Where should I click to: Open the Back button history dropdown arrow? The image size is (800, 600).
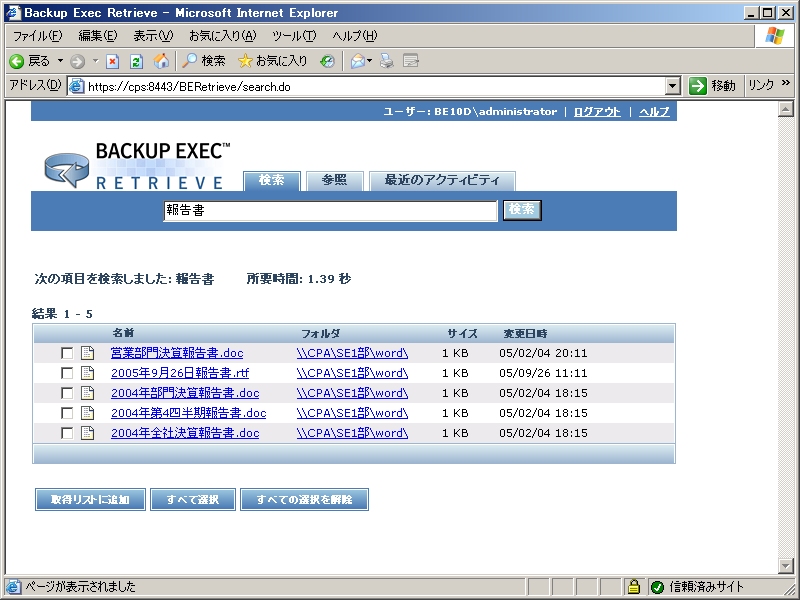60,61
